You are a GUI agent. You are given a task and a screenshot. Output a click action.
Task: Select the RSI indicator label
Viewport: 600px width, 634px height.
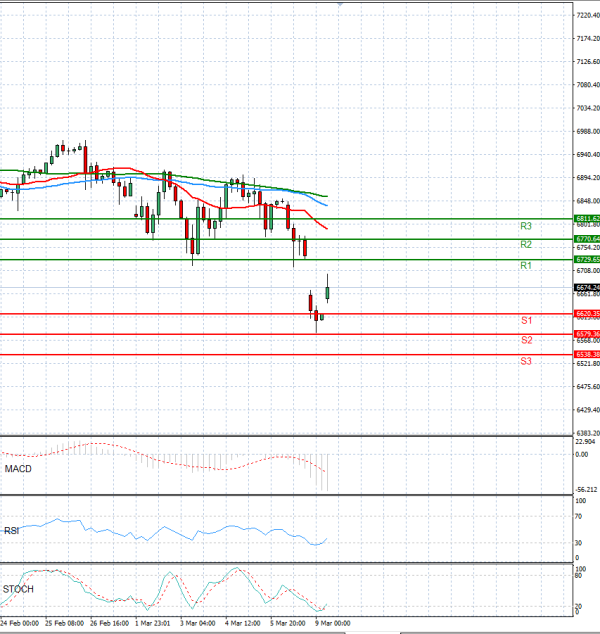(x=13, y=532)
